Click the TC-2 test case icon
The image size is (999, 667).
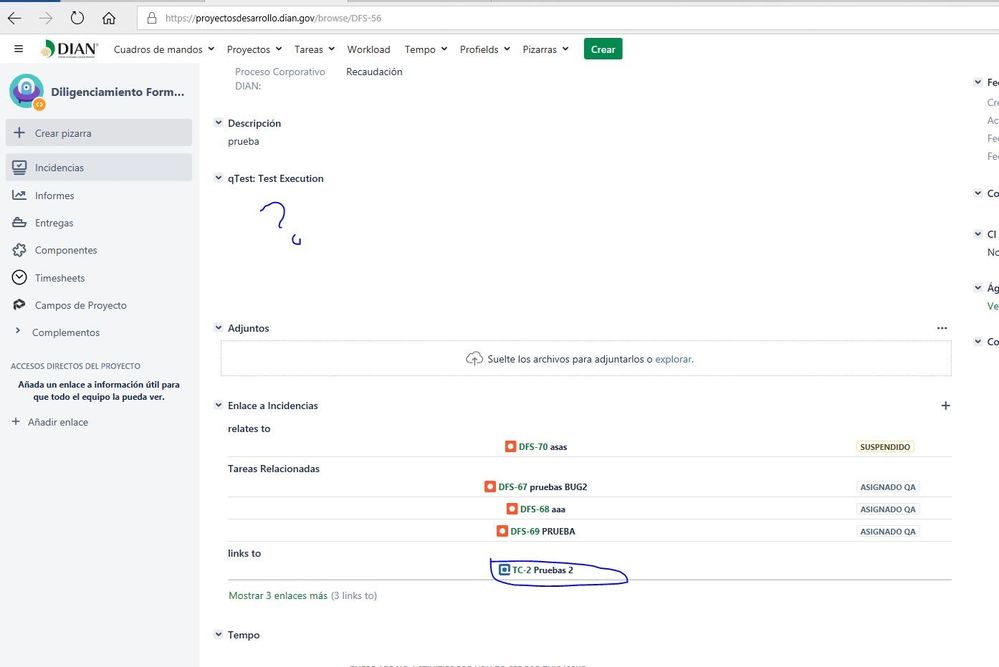(x=503, y=569)
